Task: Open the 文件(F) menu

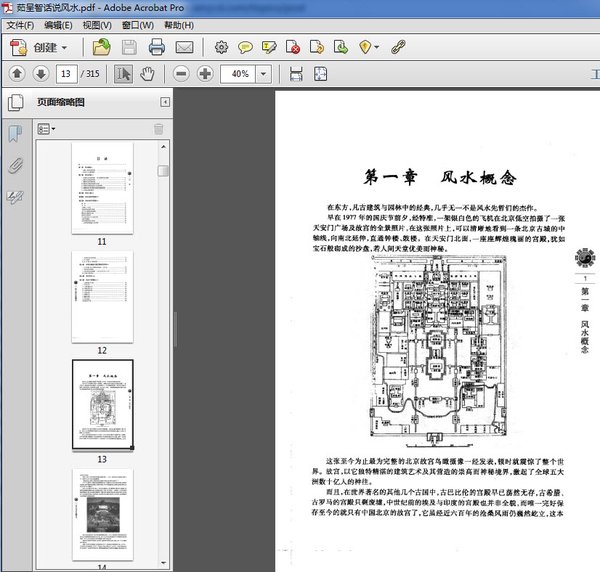Action: pos(20,25)
